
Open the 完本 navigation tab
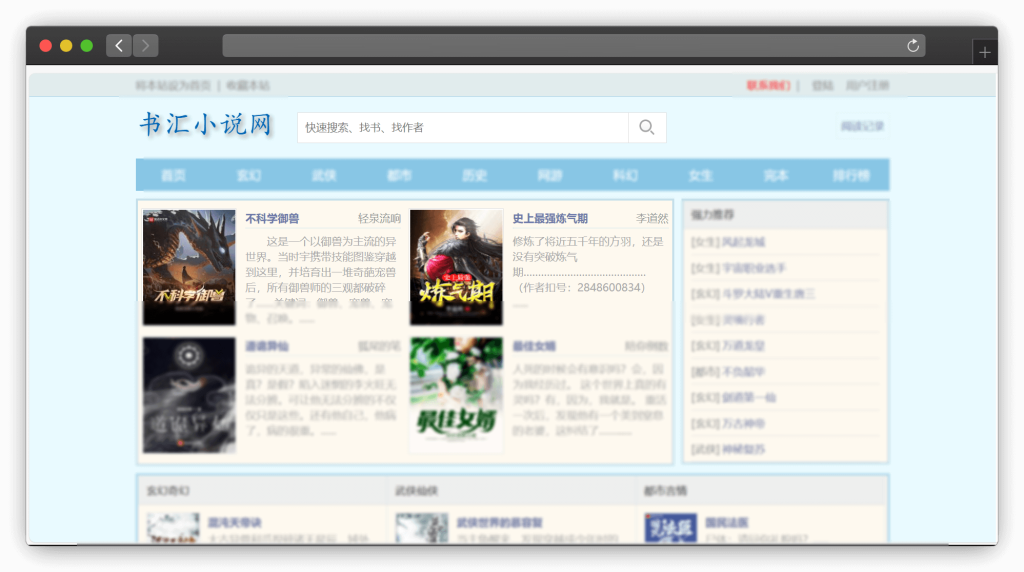click(776, 176)
